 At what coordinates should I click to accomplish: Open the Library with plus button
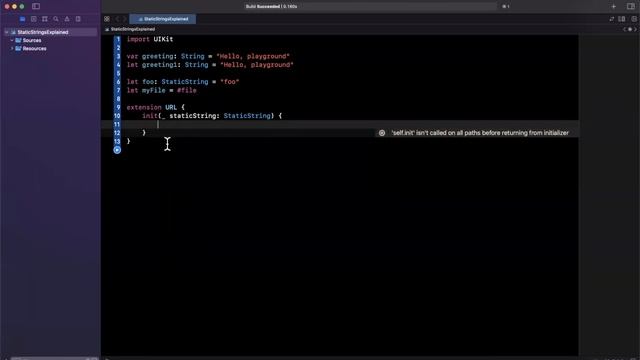click(613, 7)
